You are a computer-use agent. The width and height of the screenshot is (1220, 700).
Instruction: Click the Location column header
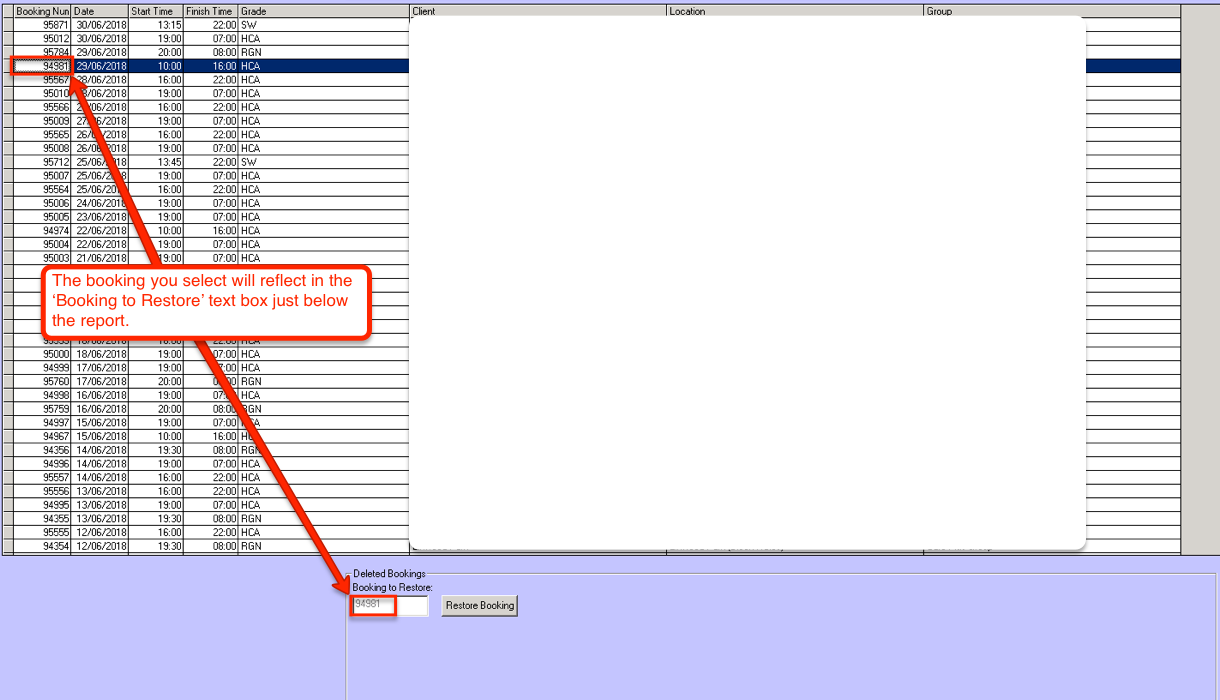coord(794,11)
